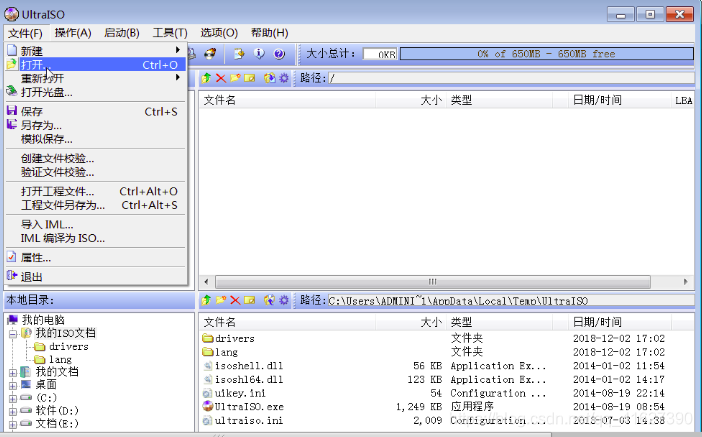Choose 模拟保存... menu entry
The height and width of the screenshot is (437, 702).
pyautogui.click(x=96, y=139)
